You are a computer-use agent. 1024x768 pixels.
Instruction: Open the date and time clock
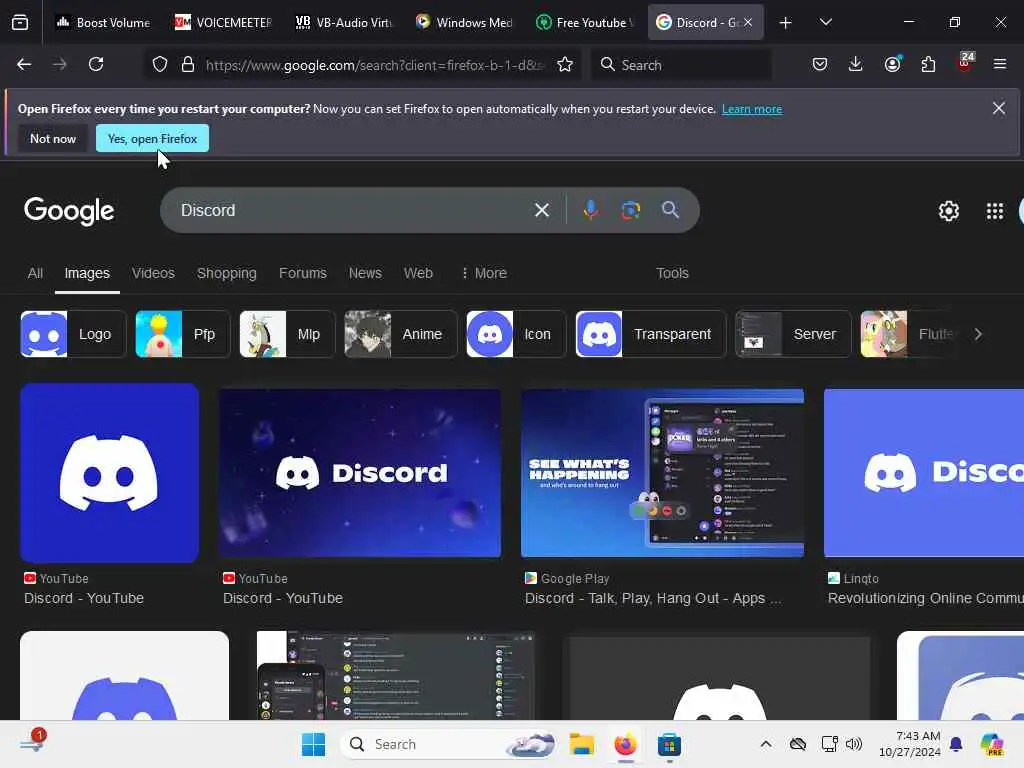[909, 744]
